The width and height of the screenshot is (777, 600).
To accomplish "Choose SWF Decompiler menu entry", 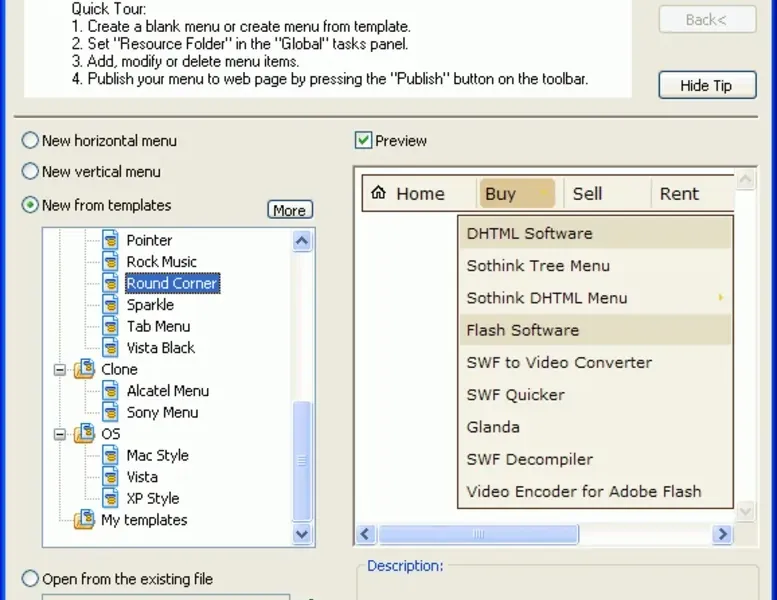I will pos(595,459).
